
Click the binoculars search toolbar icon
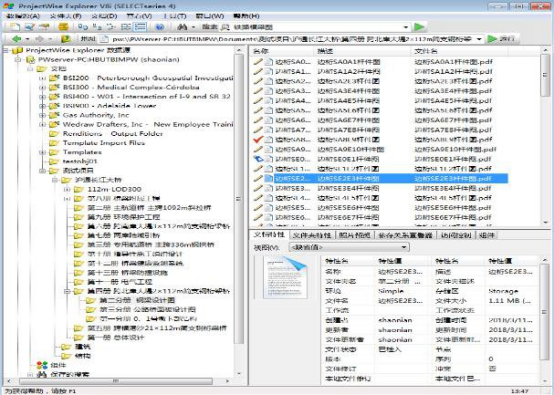[182, 27]
